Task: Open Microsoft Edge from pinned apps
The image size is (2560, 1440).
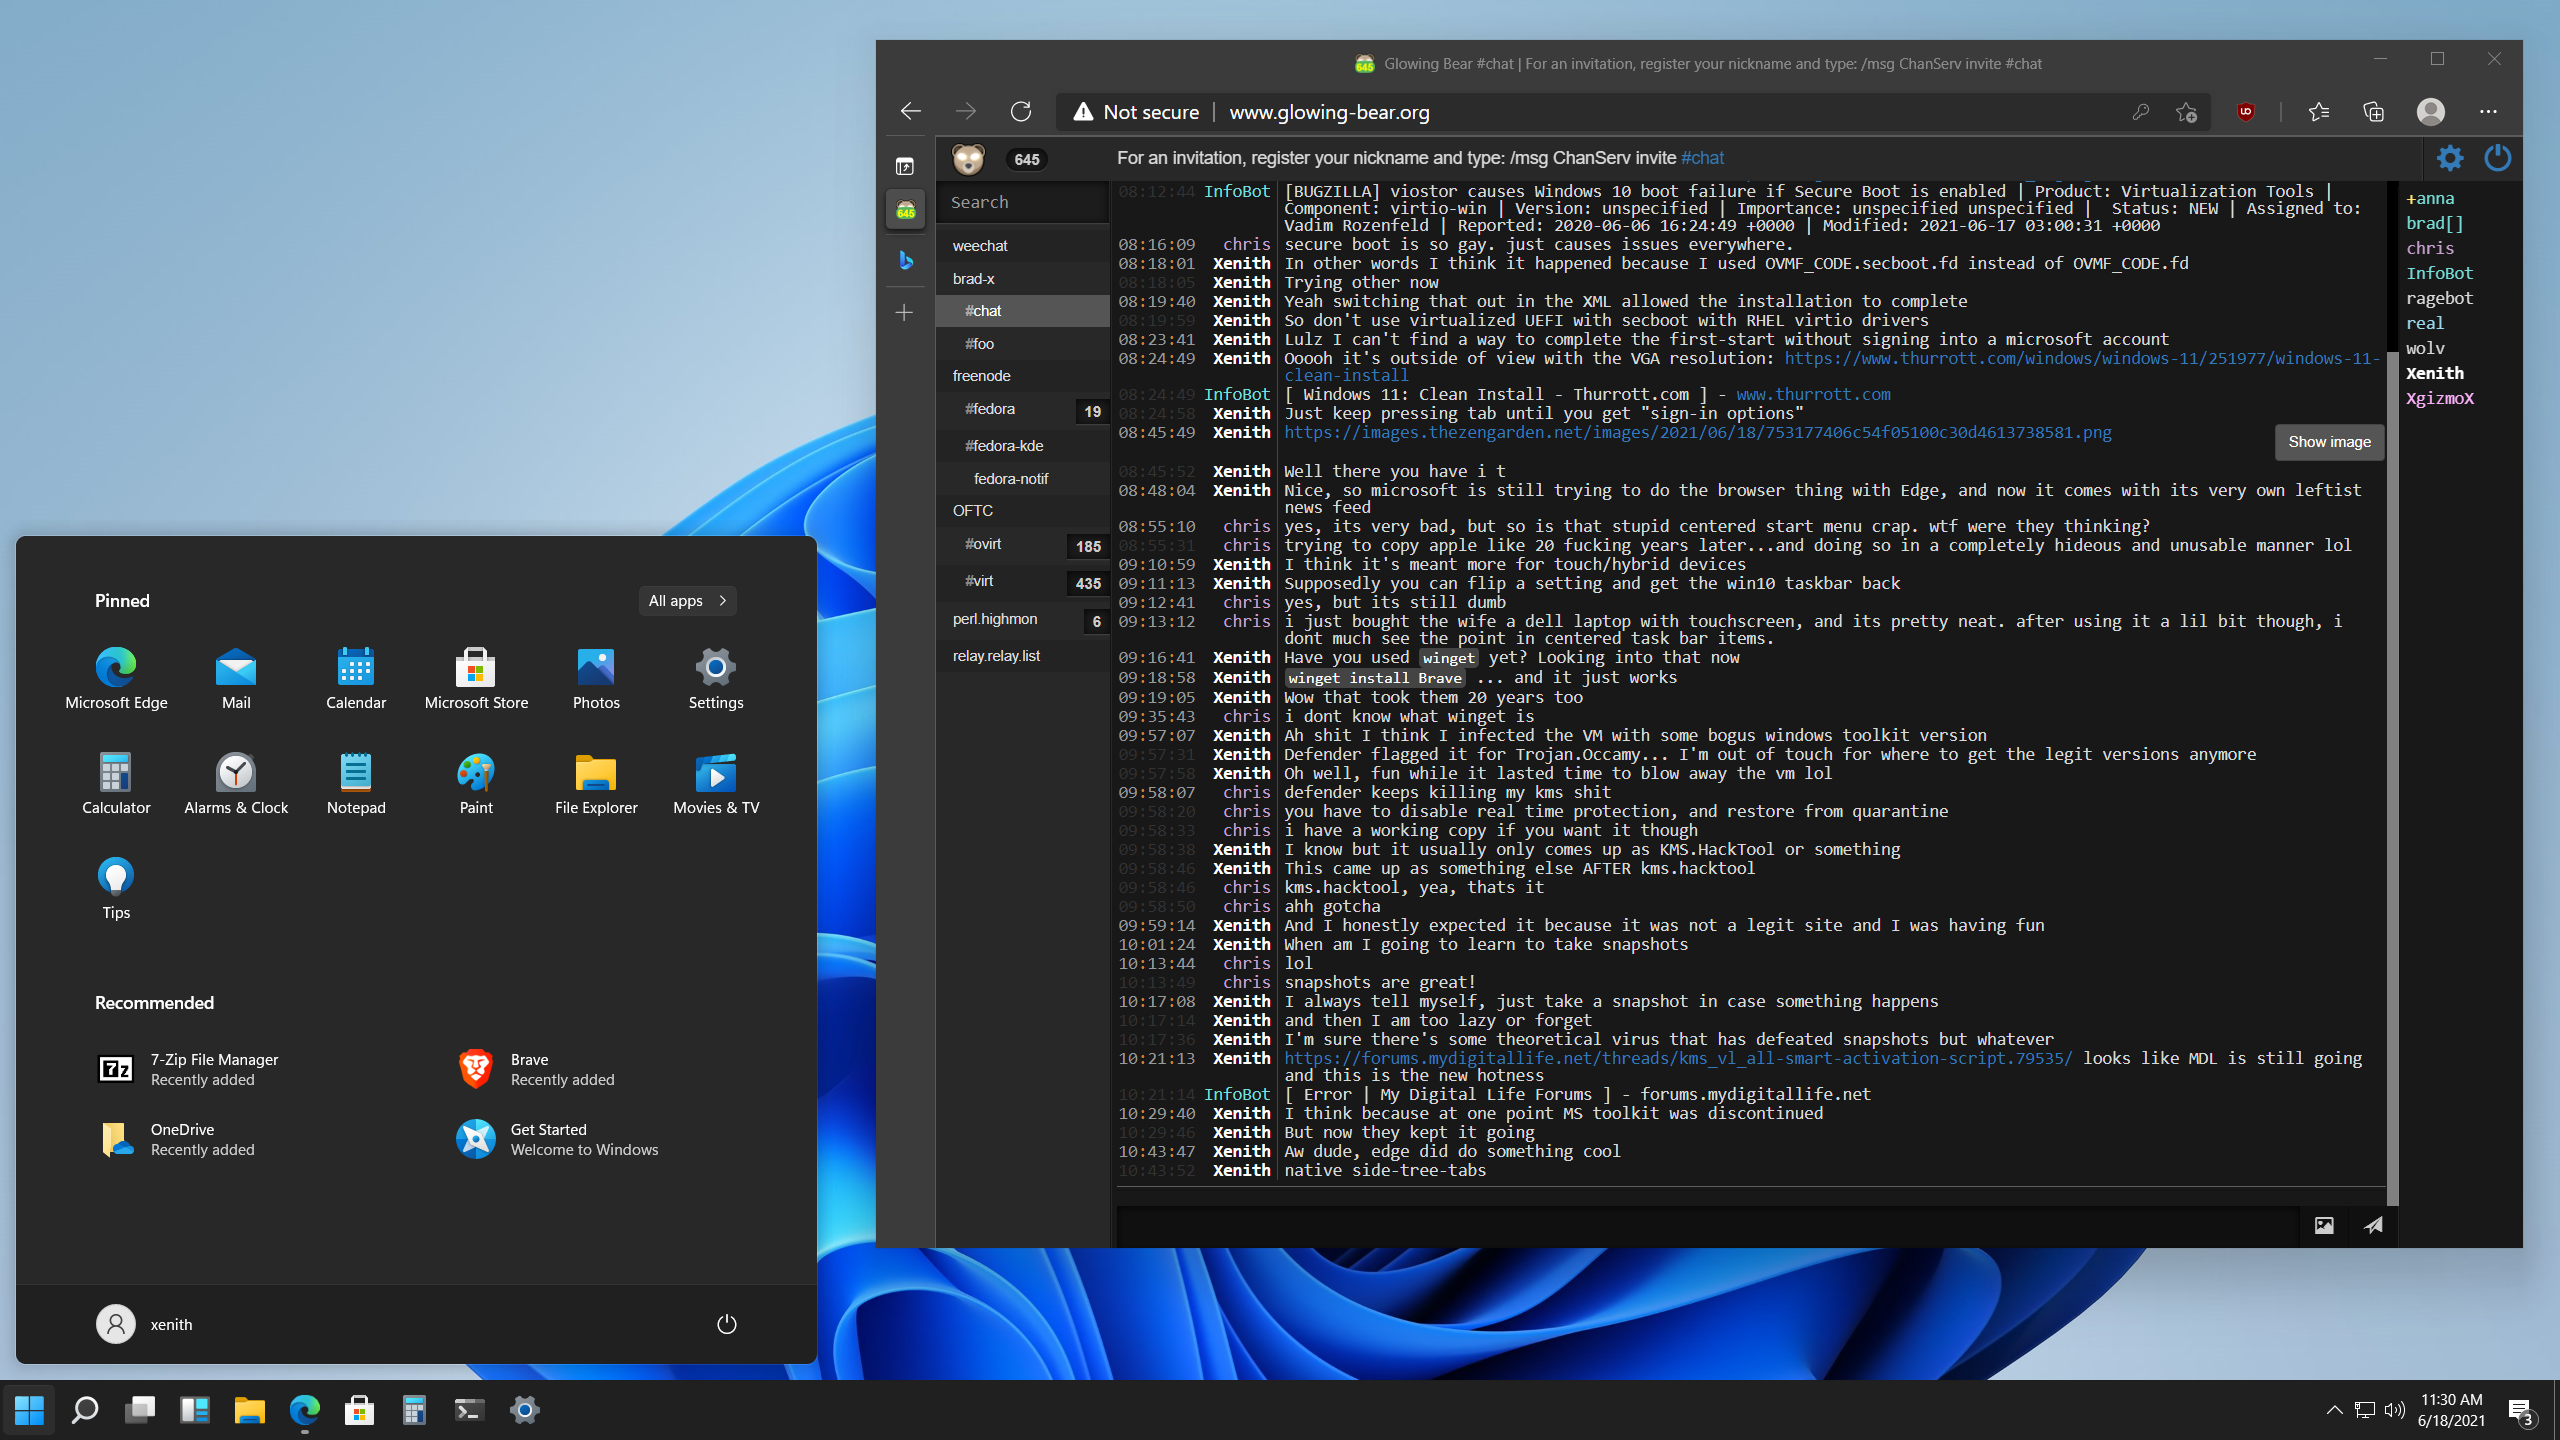Action: click(x=116, y=679)
